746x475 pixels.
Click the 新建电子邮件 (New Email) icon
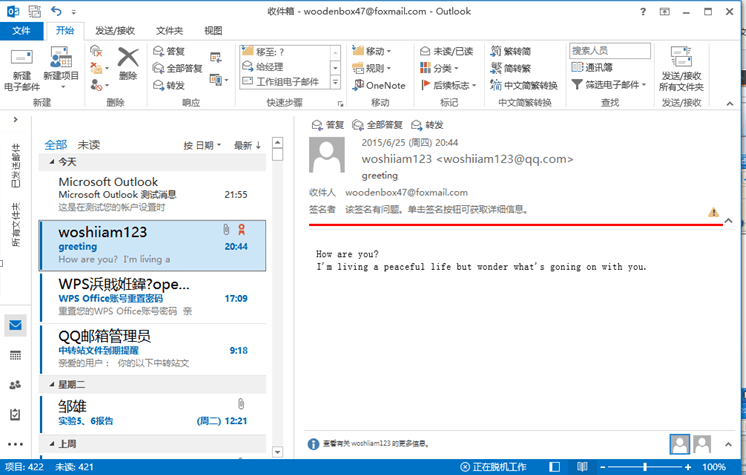[x=21, y=58]
